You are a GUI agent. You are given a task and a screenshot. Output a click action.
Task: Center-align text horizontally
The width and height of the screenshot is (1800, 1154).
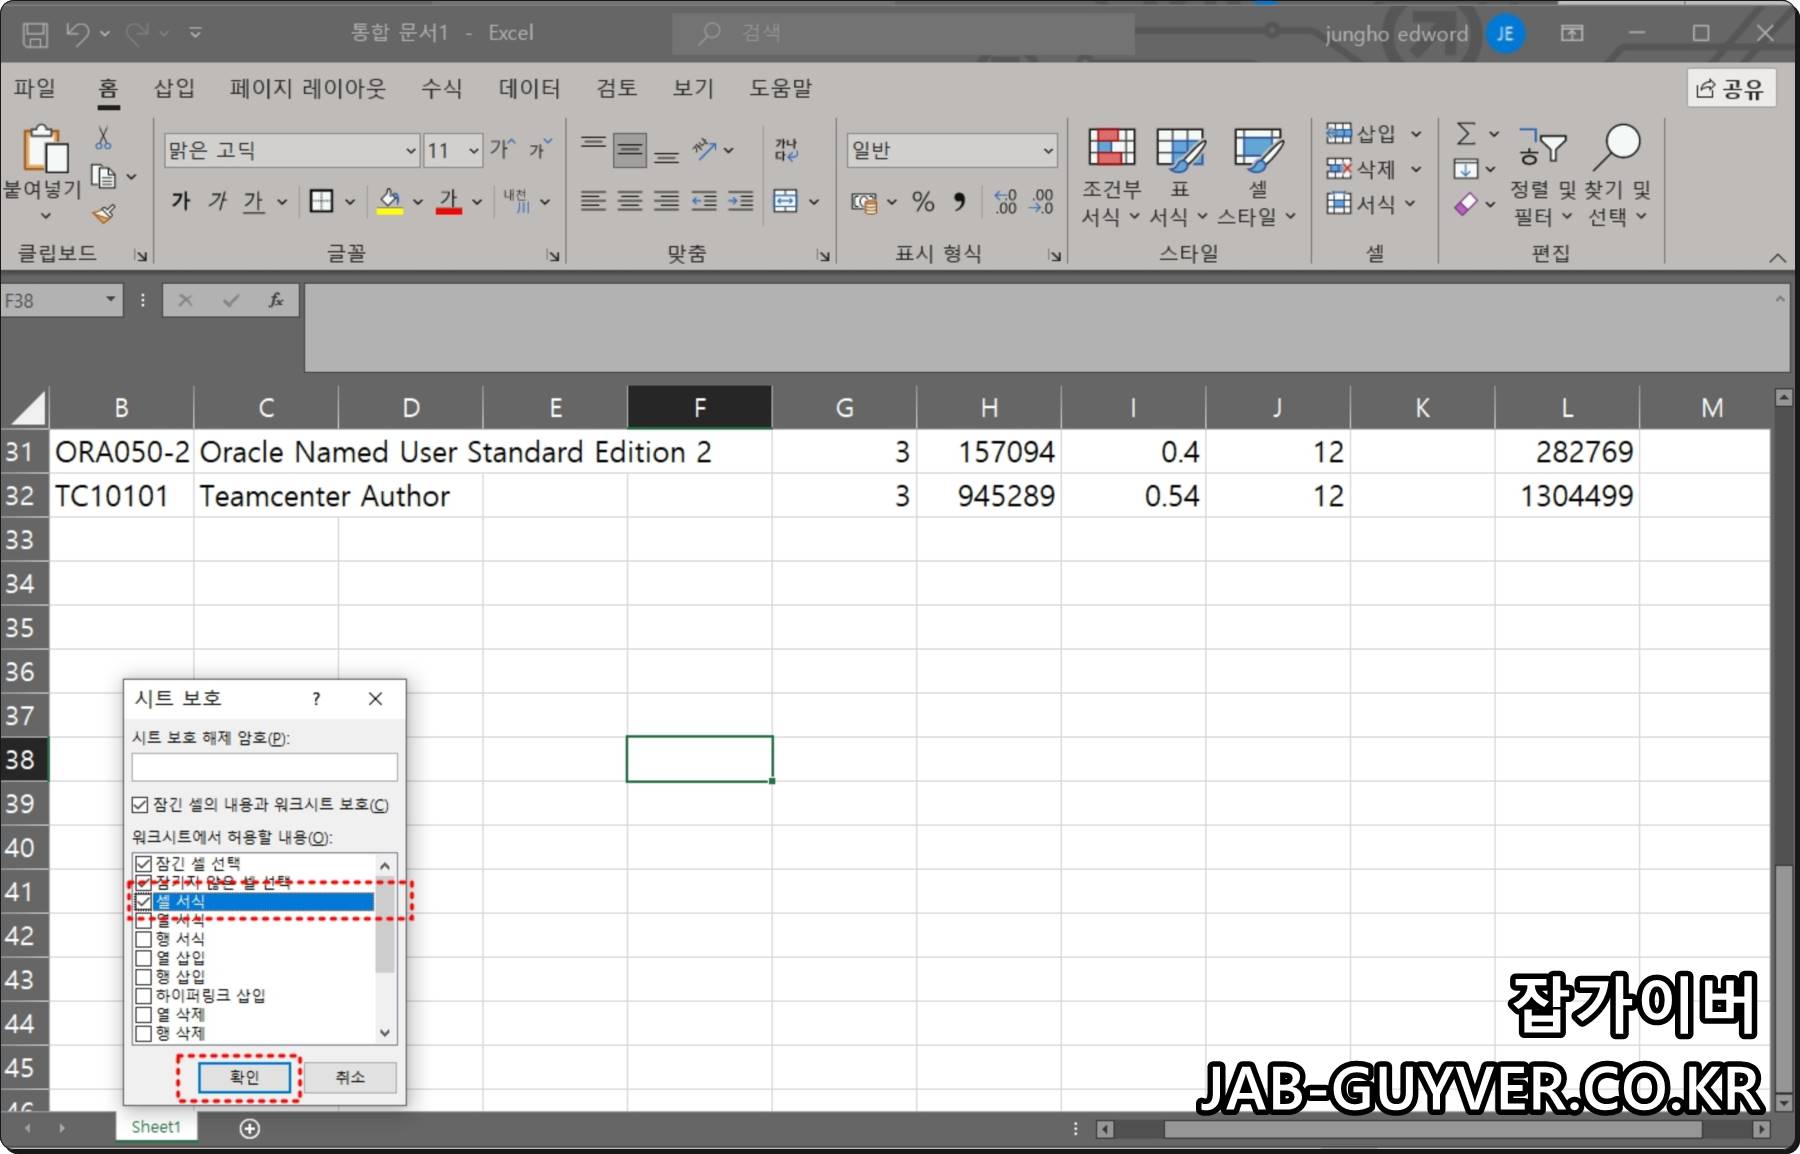click(630, 201)
